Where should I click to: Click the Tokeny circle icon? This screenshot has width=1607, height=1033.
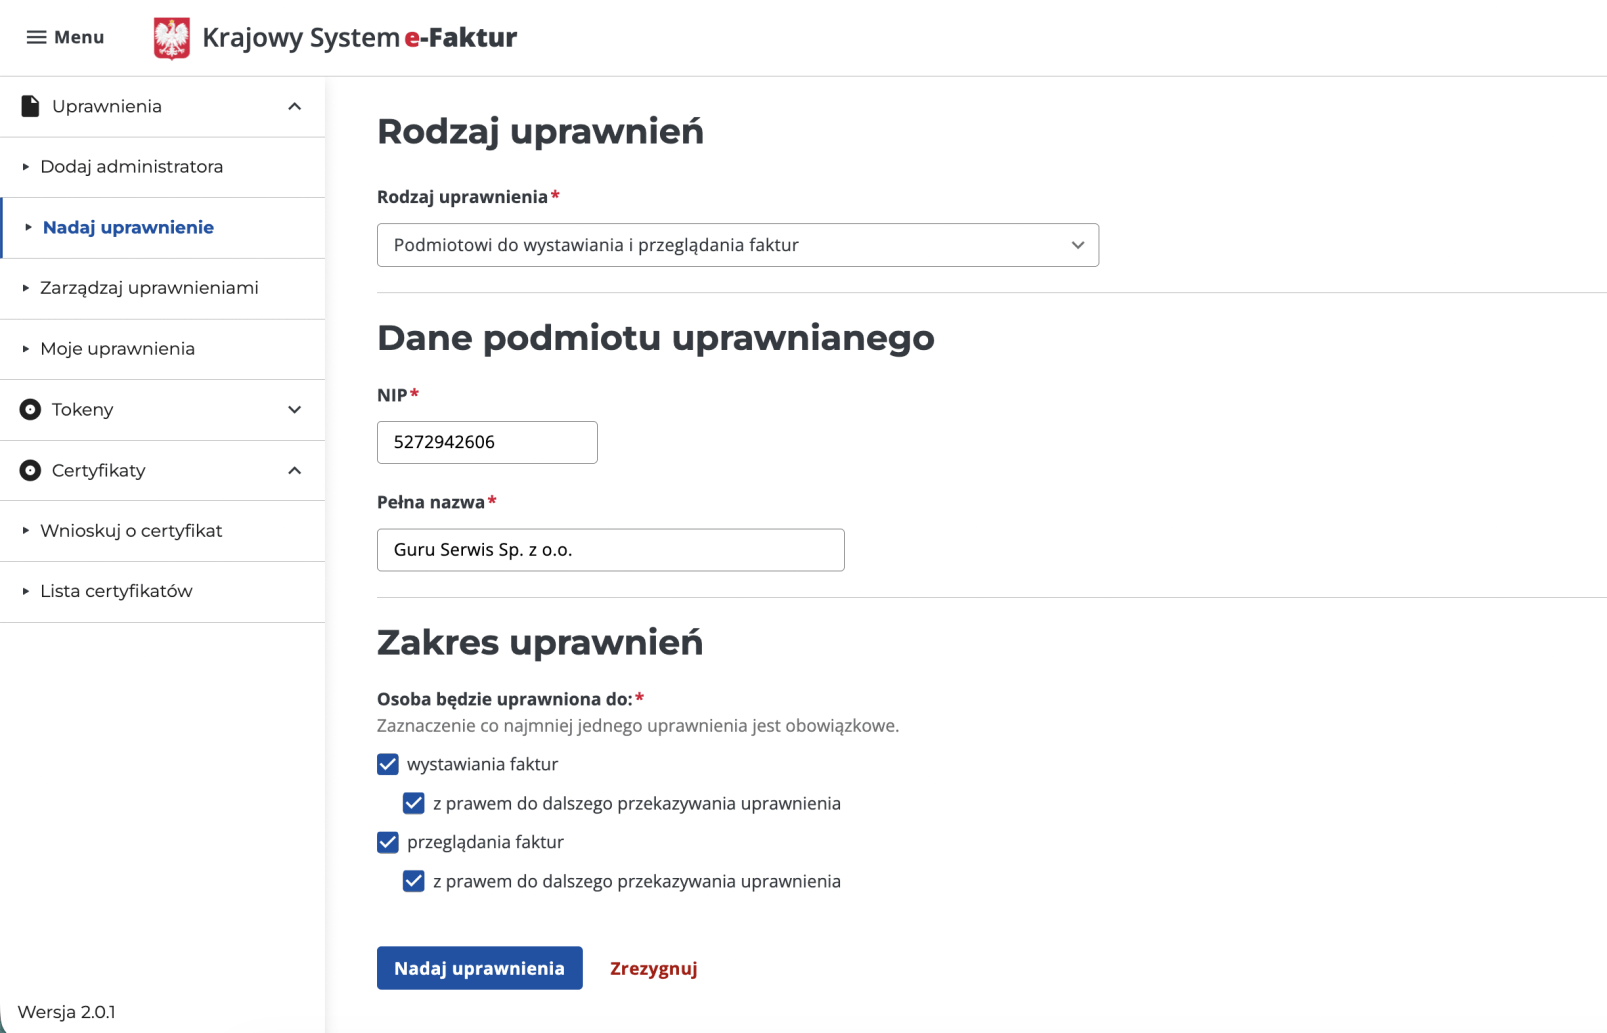(30, 410)
